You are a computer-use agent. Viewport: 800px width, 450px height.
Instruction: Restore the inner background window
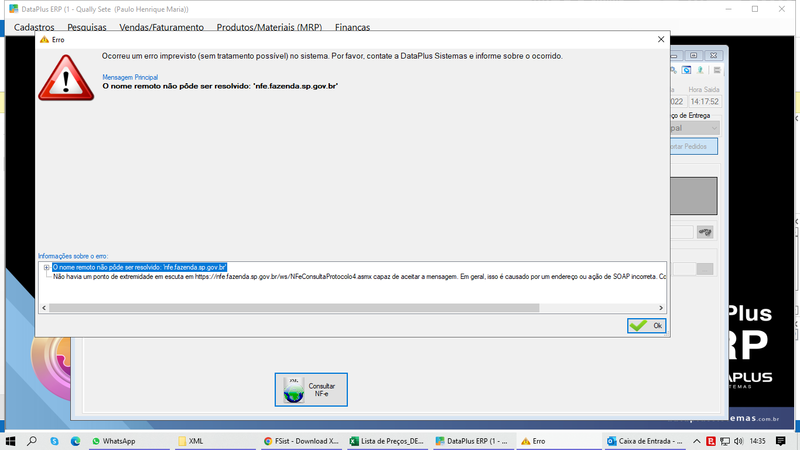[693, 55]
